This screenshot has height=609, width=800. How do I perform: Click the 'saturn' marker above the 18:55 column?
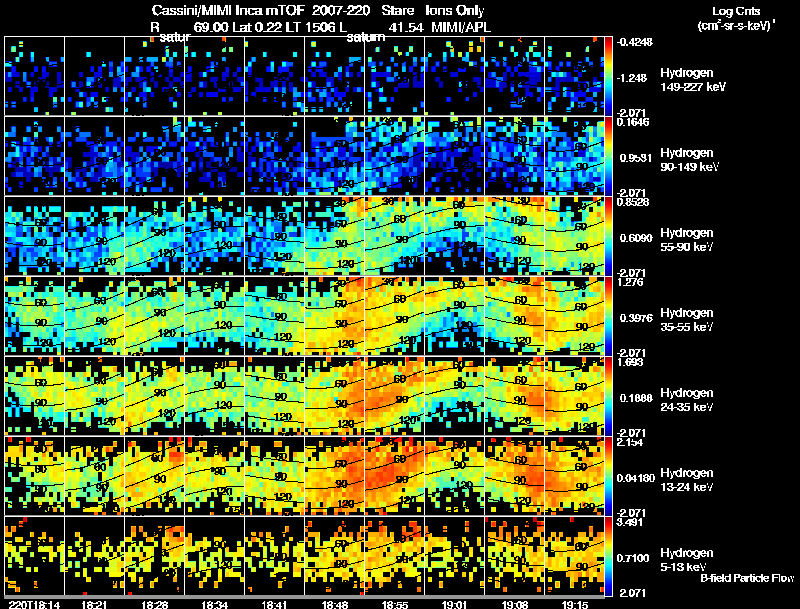[366, 37]
